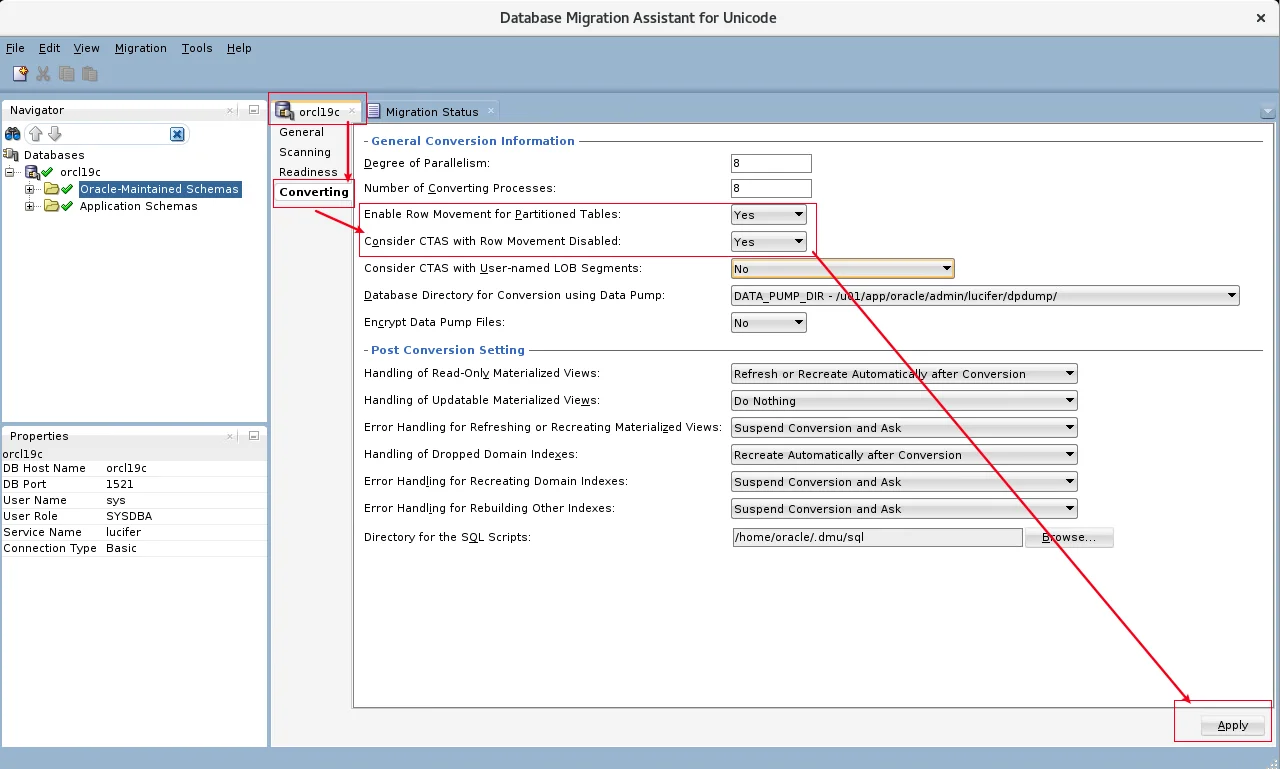
Task: Click the binoculars find icon in Navigator
Action: coord(13,134)
